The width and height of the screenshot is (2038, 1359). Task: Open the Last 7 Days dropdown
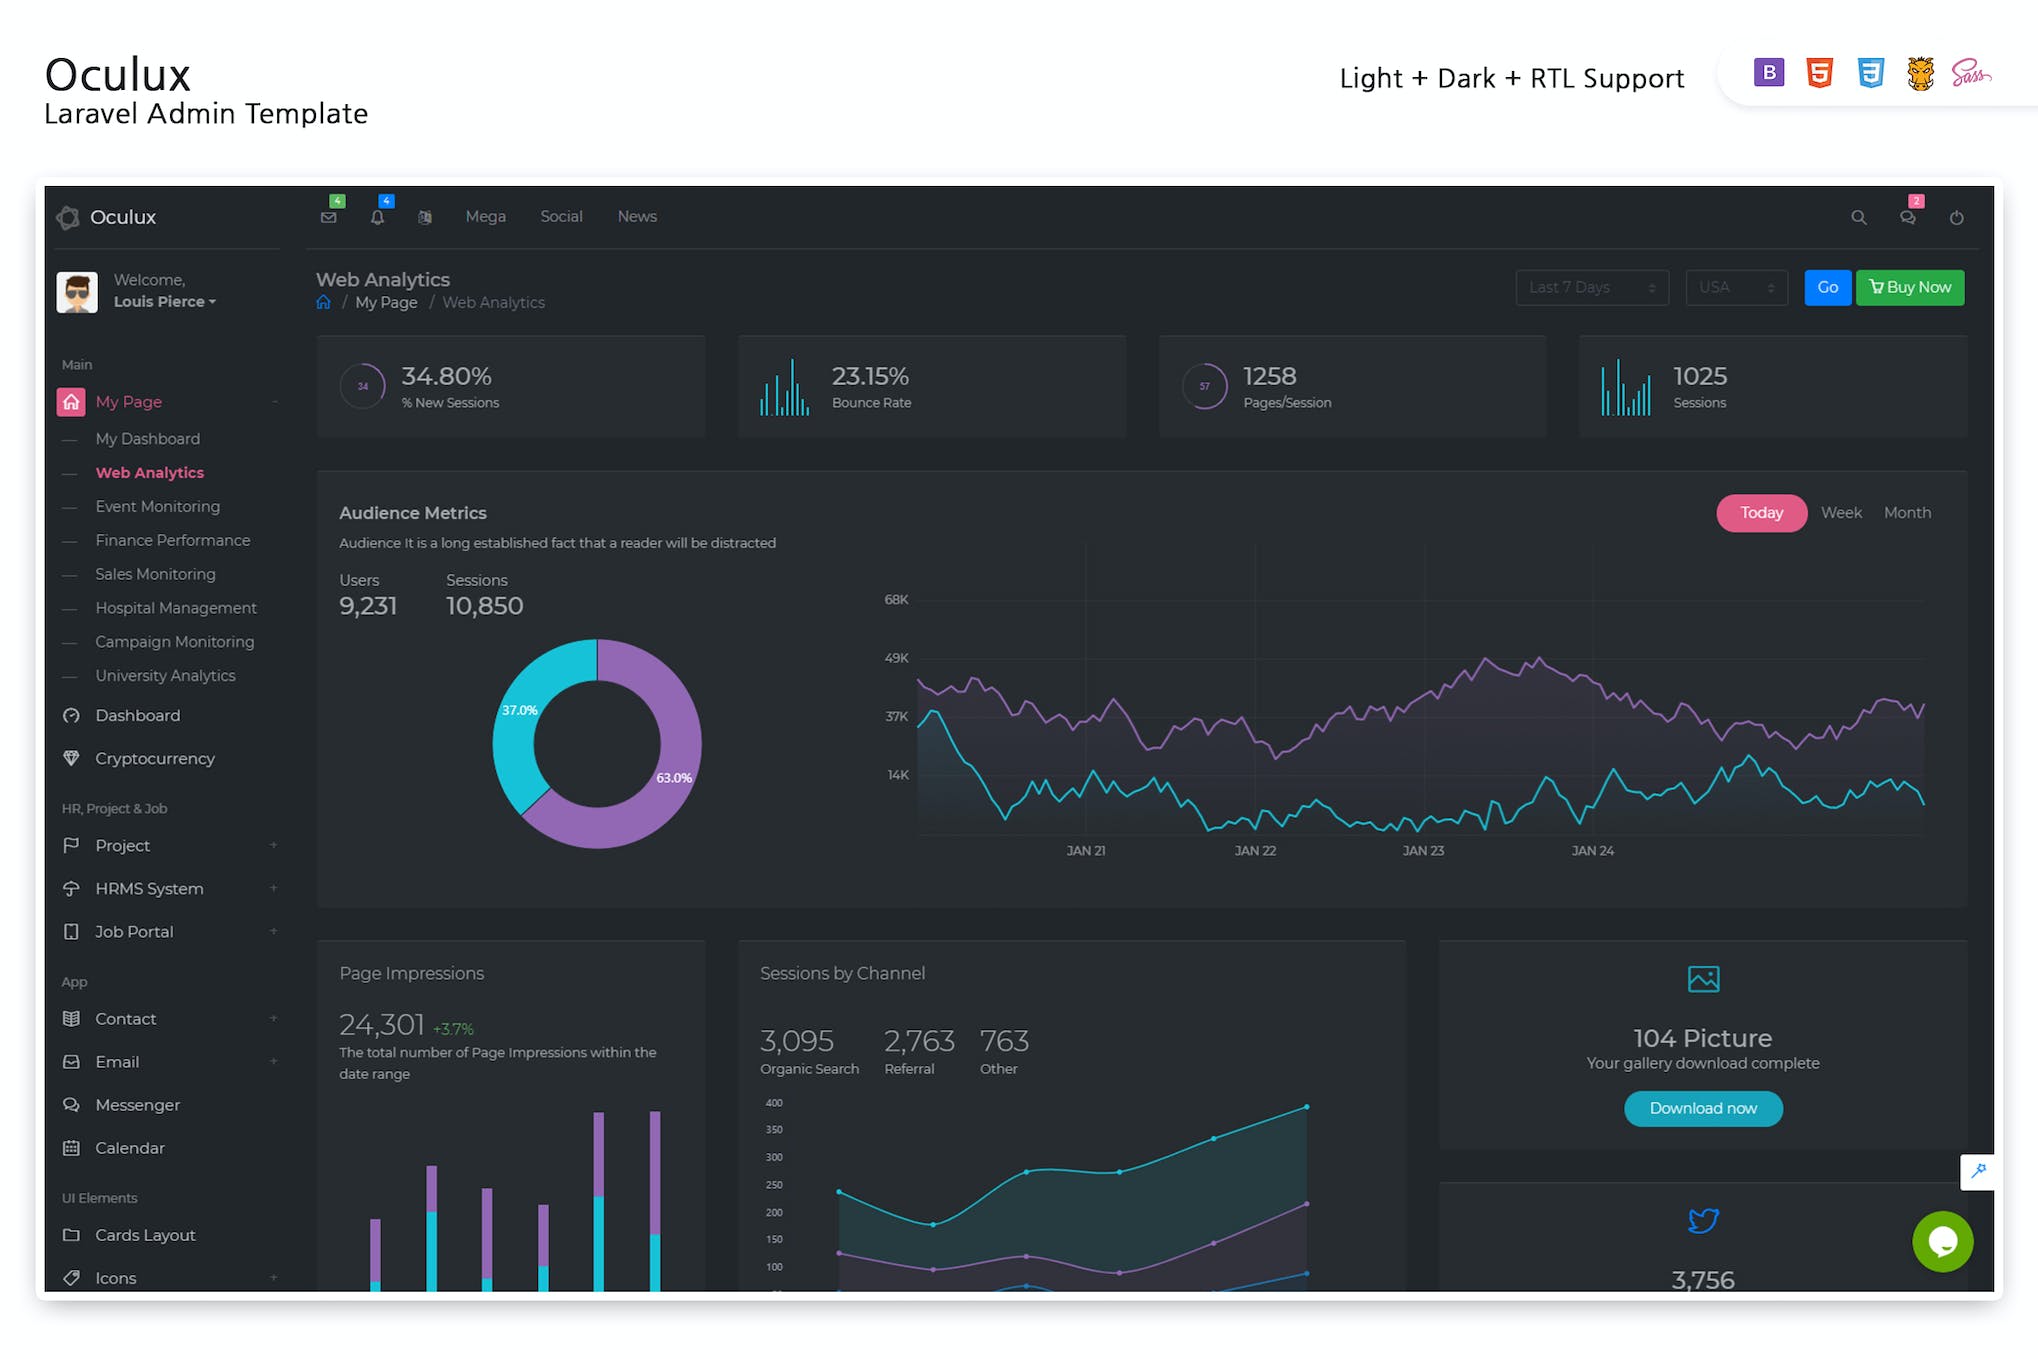(x=1592, y=288)
